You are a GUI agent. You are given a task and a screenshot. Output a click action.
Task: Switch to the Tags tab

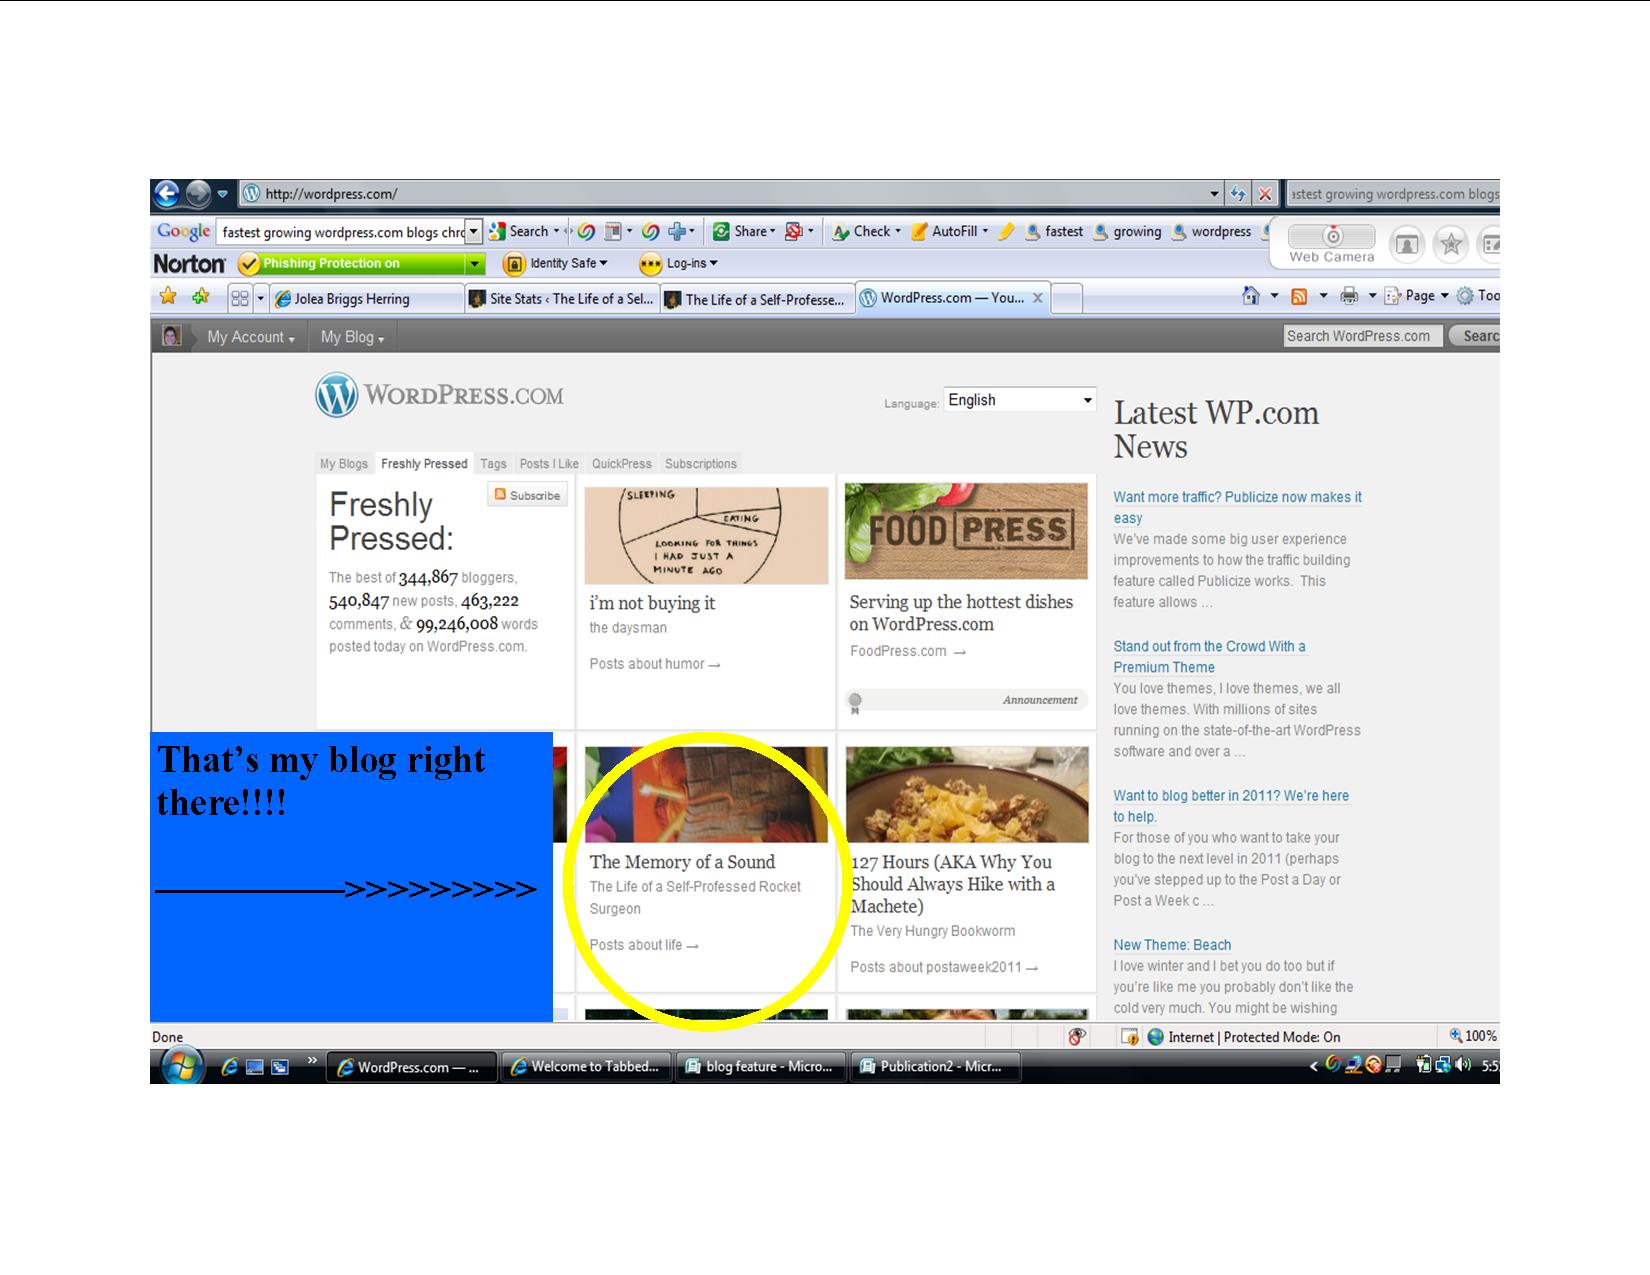pyautogui.click(x=493, y=464)
